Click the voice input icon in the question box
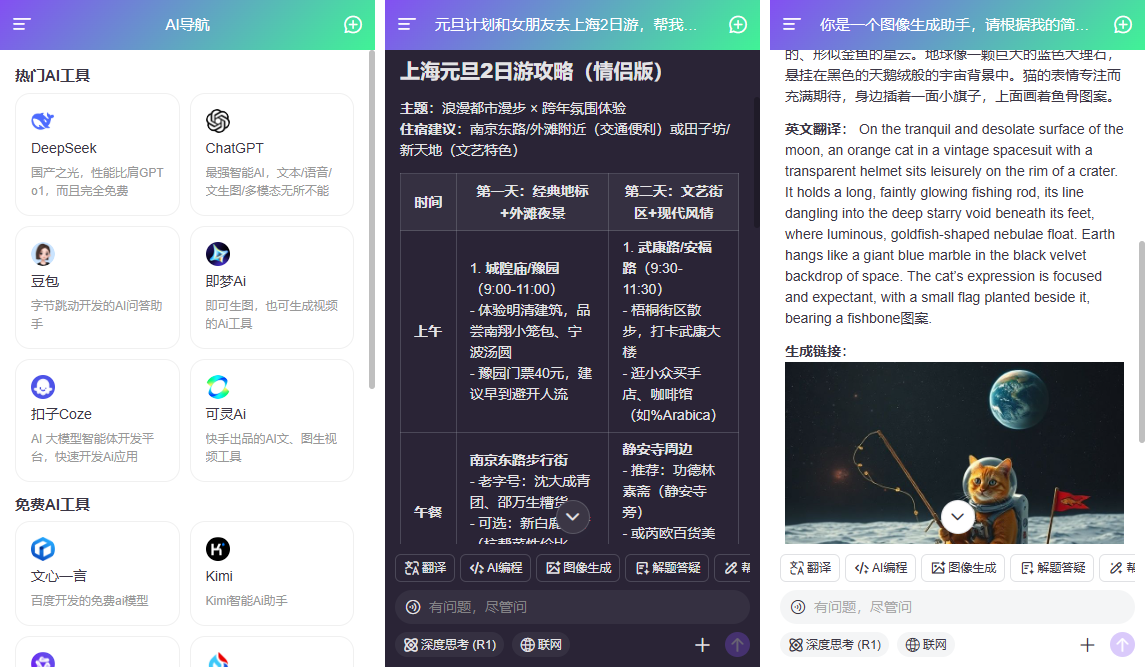 point(411,606)
